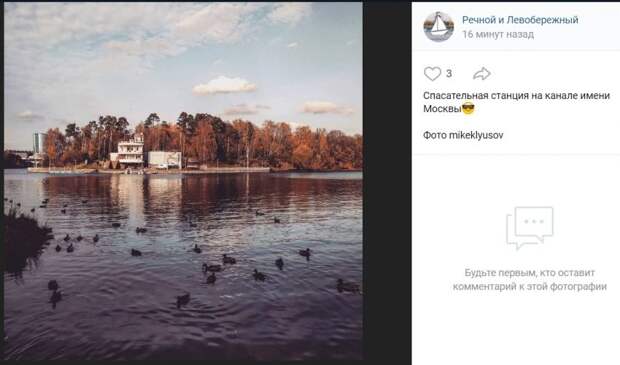Viewport: 620px width, 365px height.
Task: Open the sailboat avatar of the community
Action: pos(439,26)
